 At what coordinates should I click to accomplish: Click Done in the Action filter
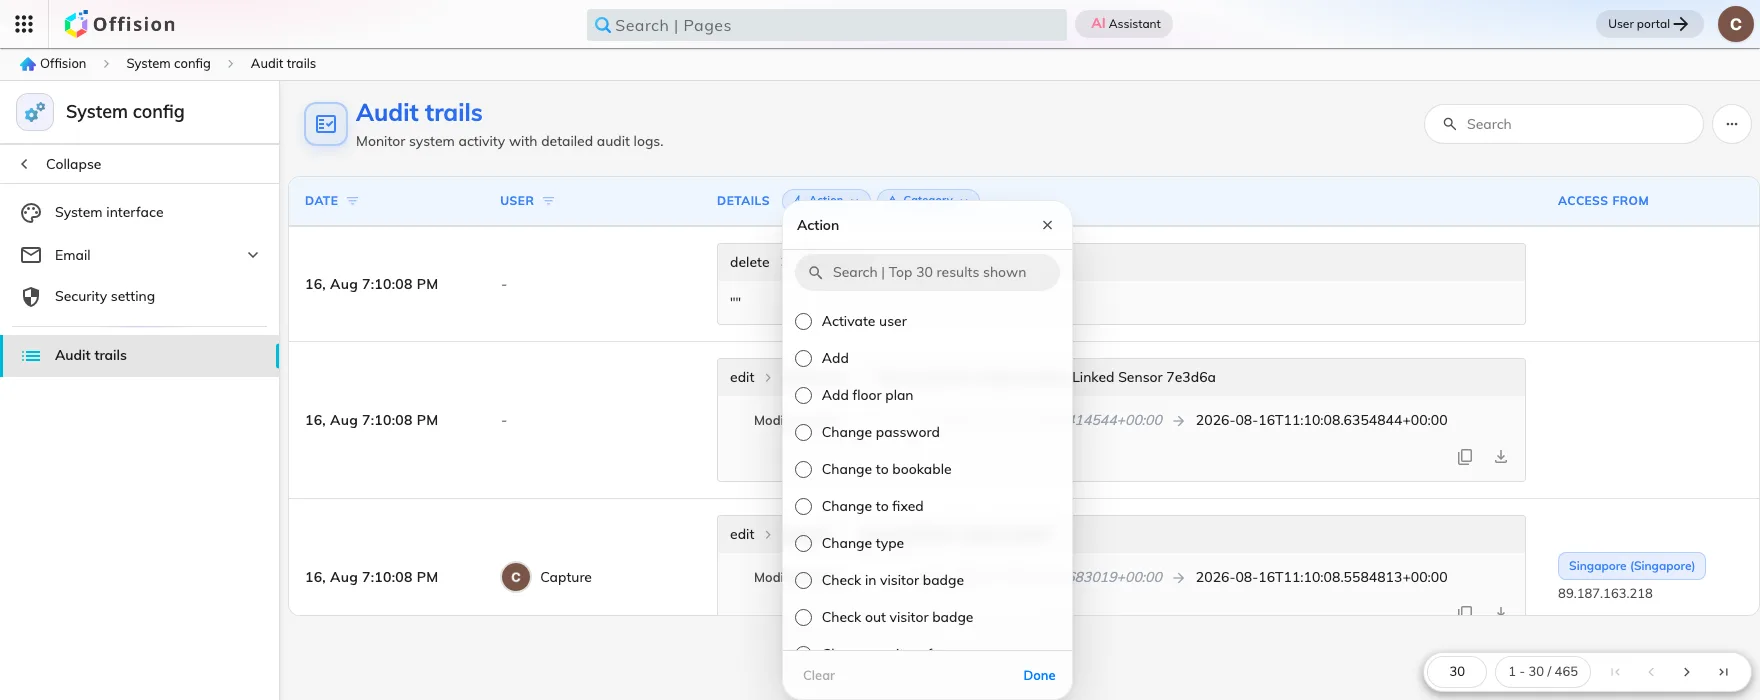[1039, 675]
